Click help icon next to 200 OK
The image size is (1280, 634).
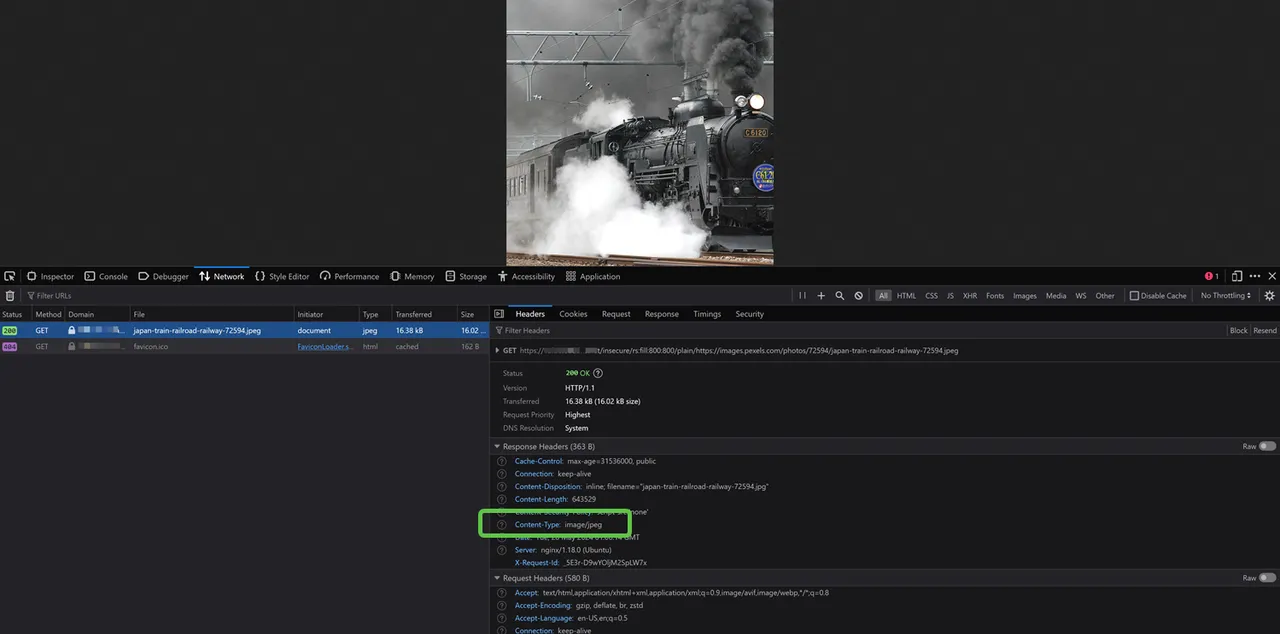tap(598, 373)
